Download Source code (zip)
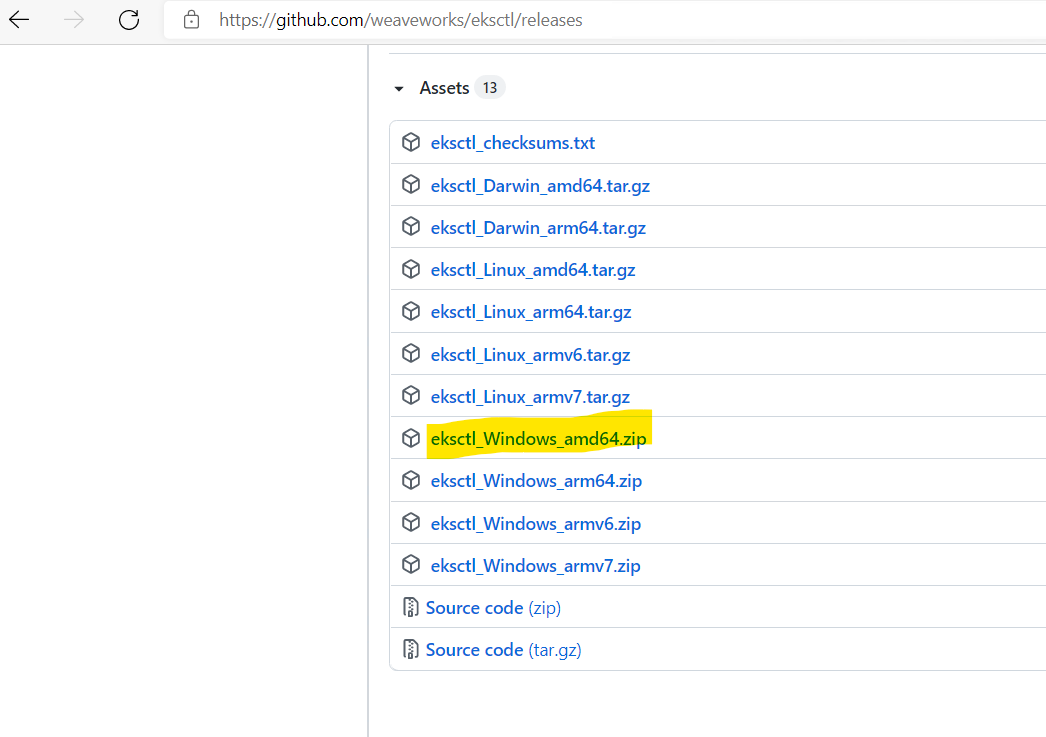Screen dimensions: 1046x737 point(493,608)
